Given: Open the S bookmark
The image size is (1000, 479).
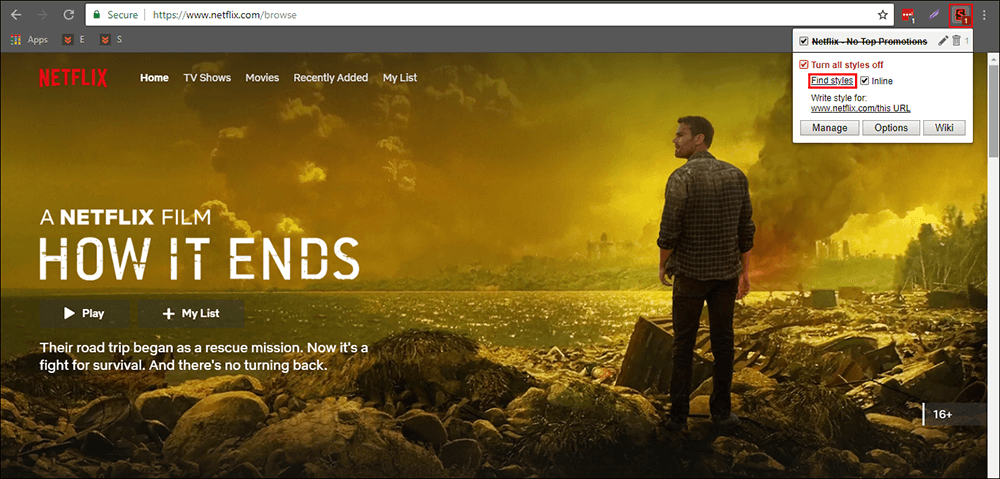Looking at the screenshot, I should tap(111, 40).
